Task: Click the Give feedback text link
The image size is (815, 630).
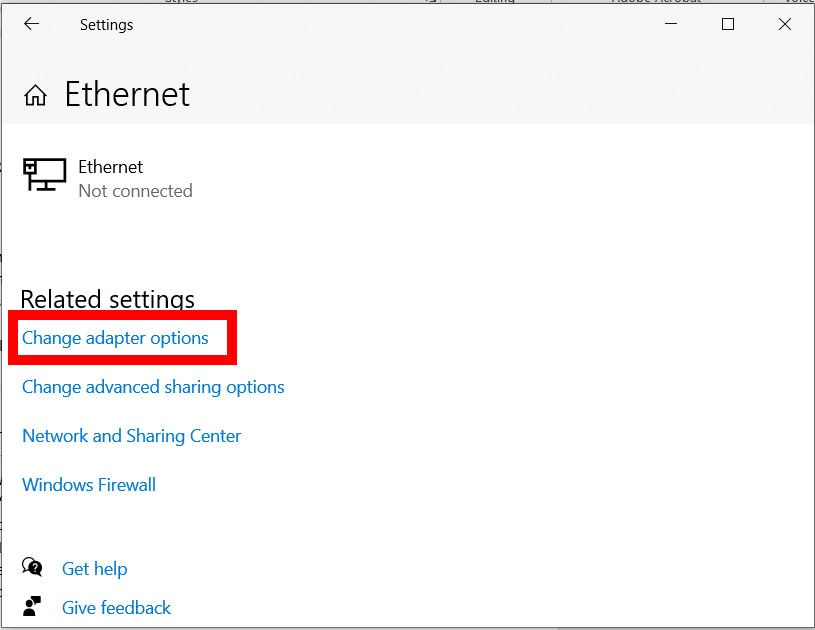Action: point(116,608)
